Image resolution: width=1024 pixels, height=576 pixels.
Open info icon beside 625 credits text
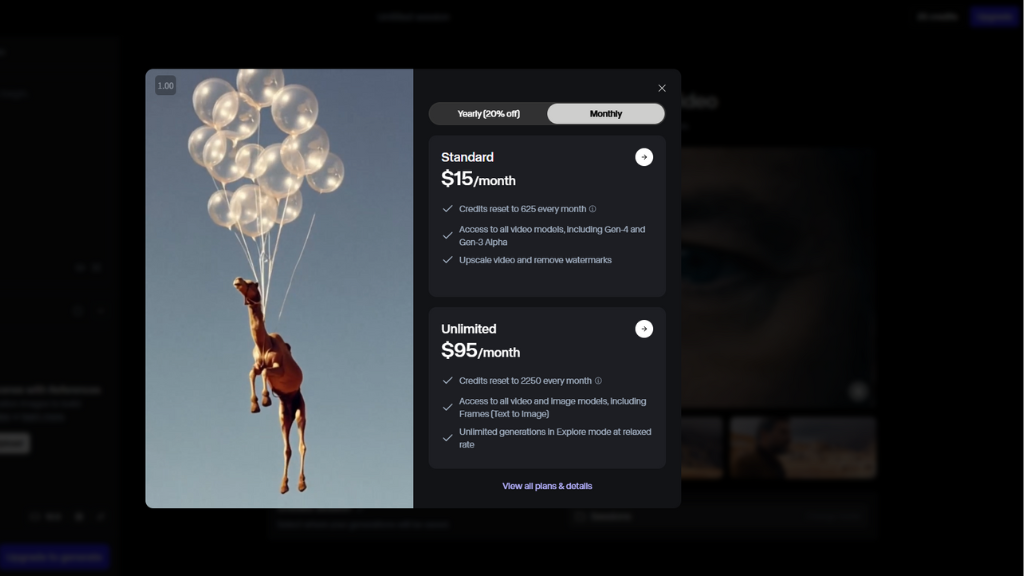click(593, 209)
